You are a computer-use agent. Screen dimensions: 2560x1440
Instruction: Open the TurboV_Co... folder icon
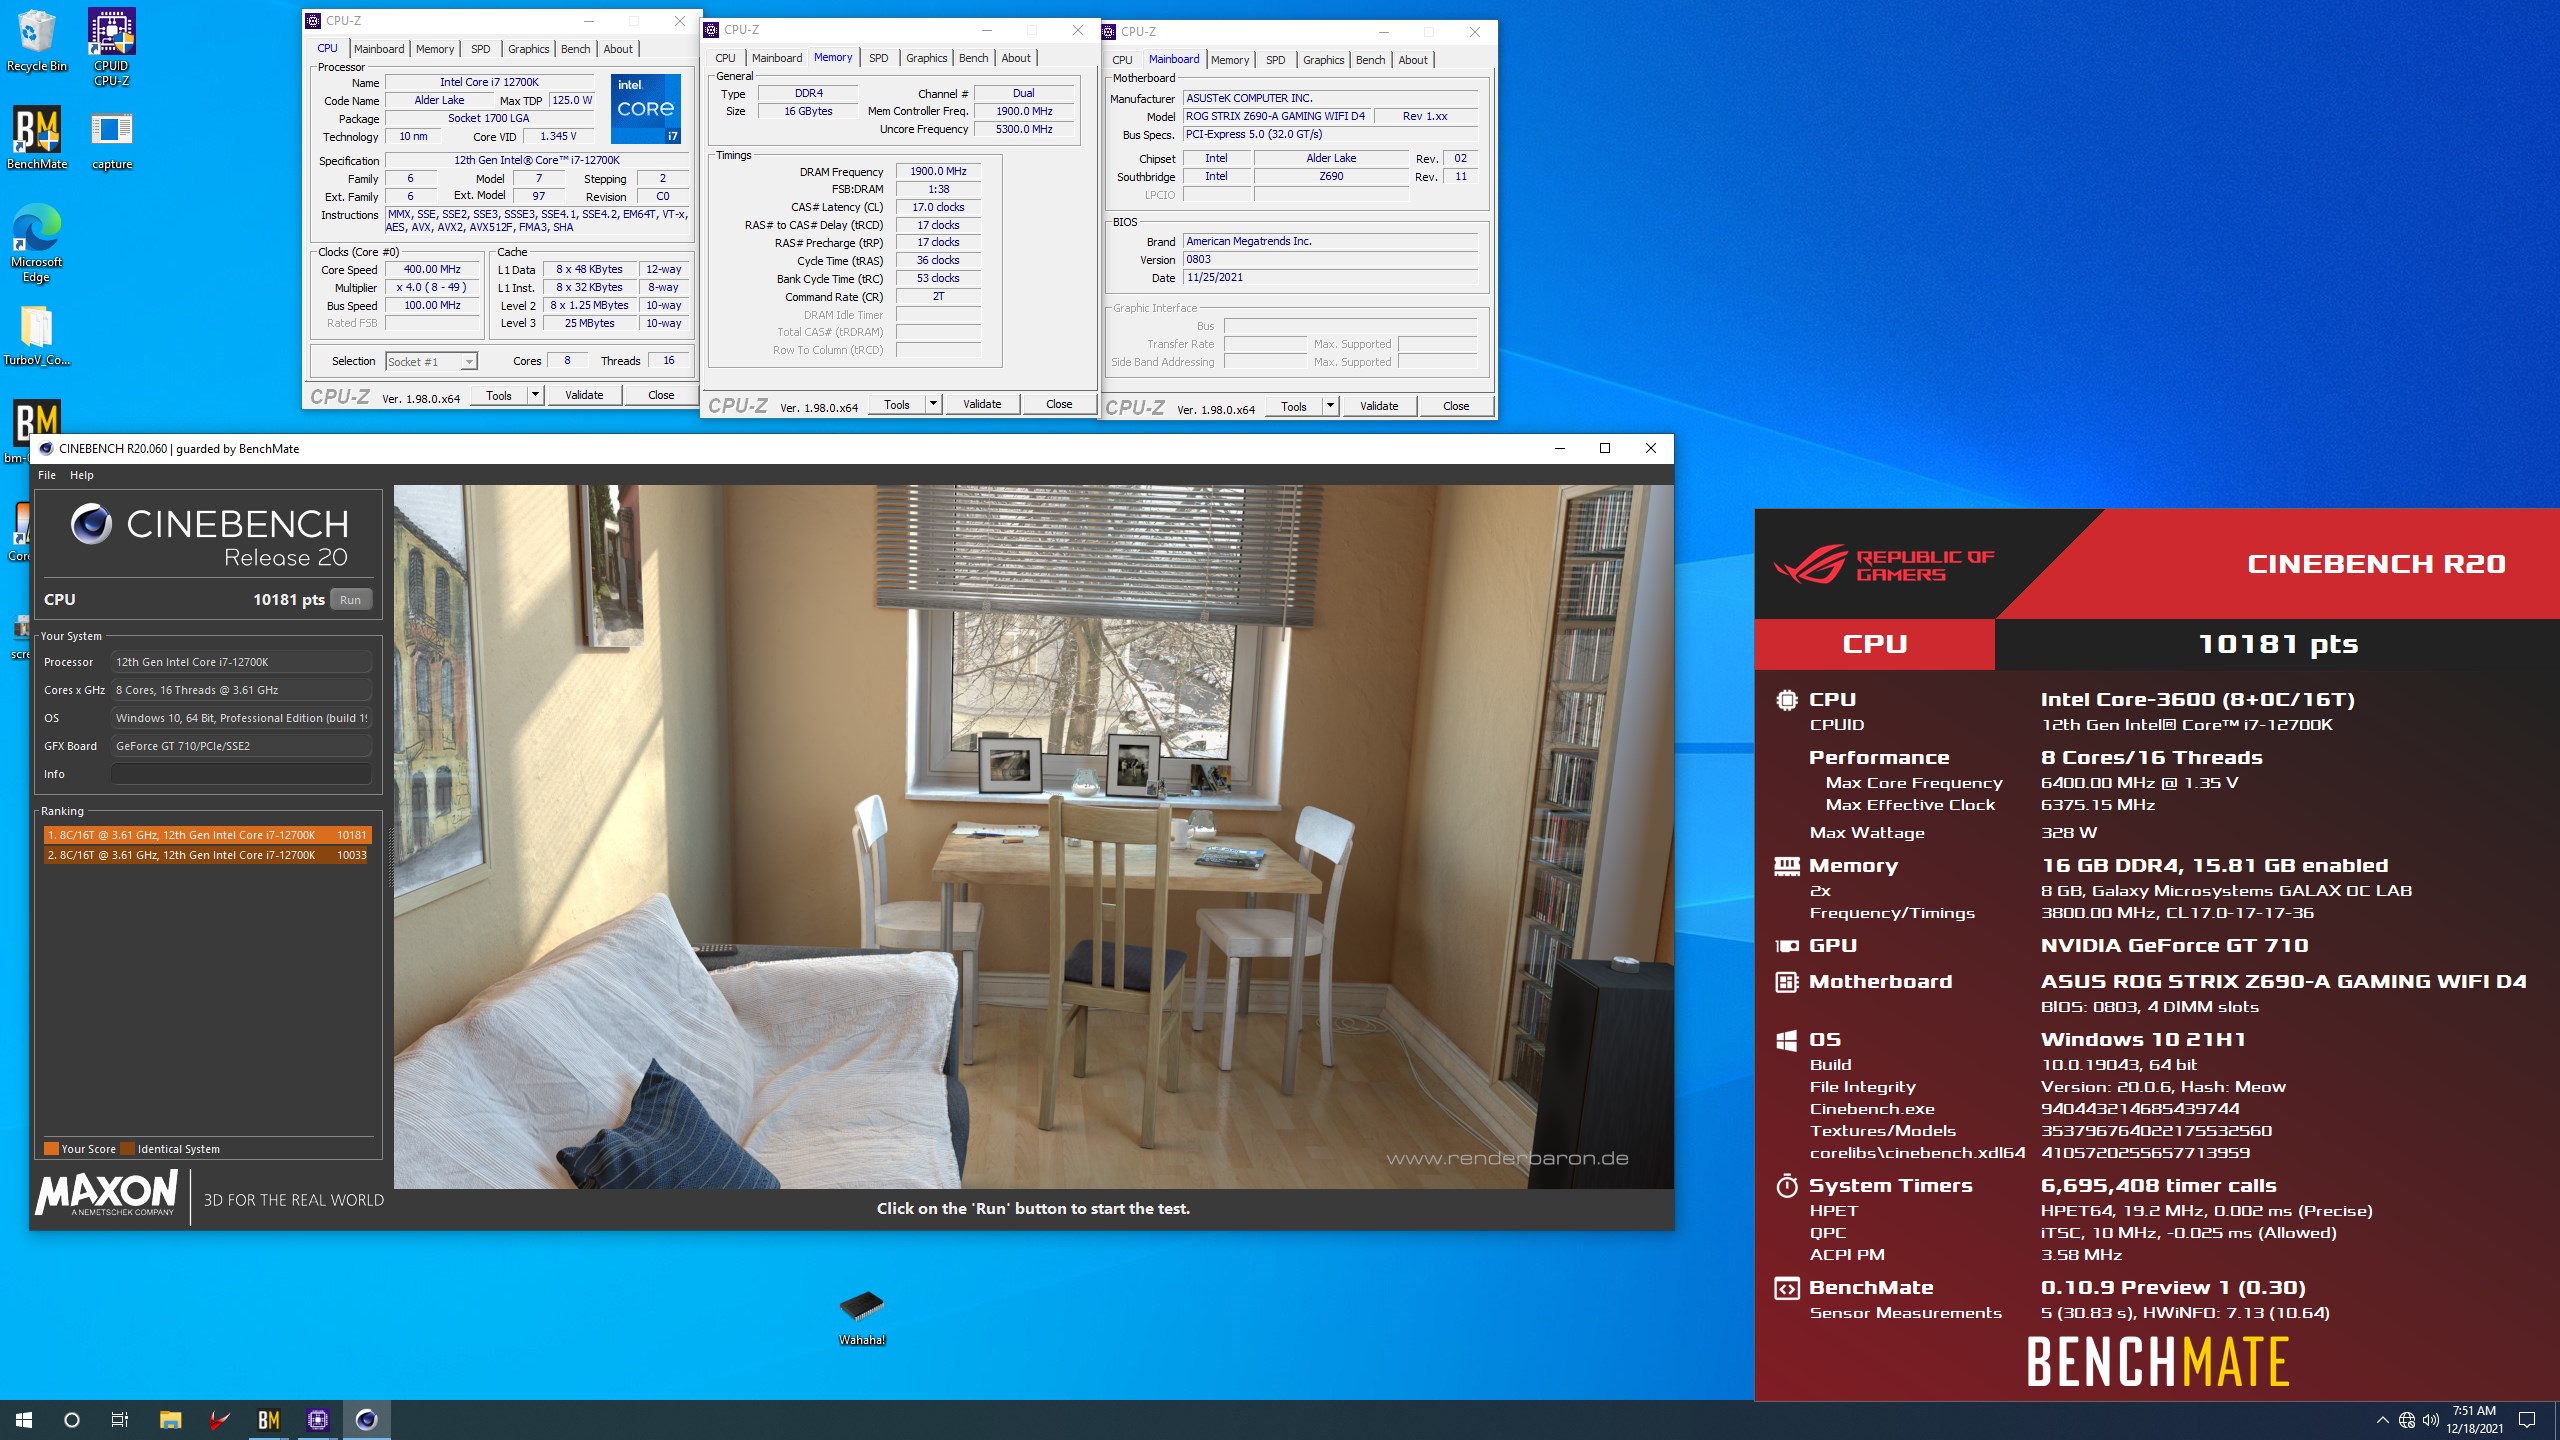tap(37, 335)
